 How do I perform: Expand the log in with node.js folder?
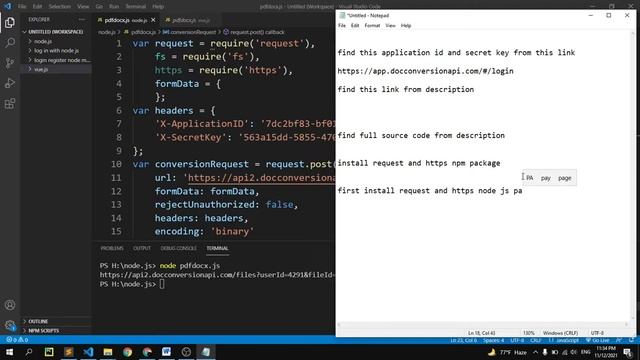56,51
